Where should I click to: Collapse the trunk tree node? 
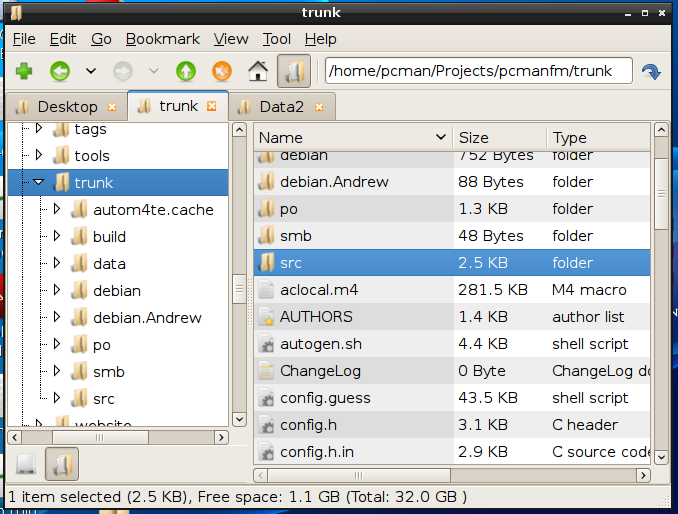pos(39,182)
